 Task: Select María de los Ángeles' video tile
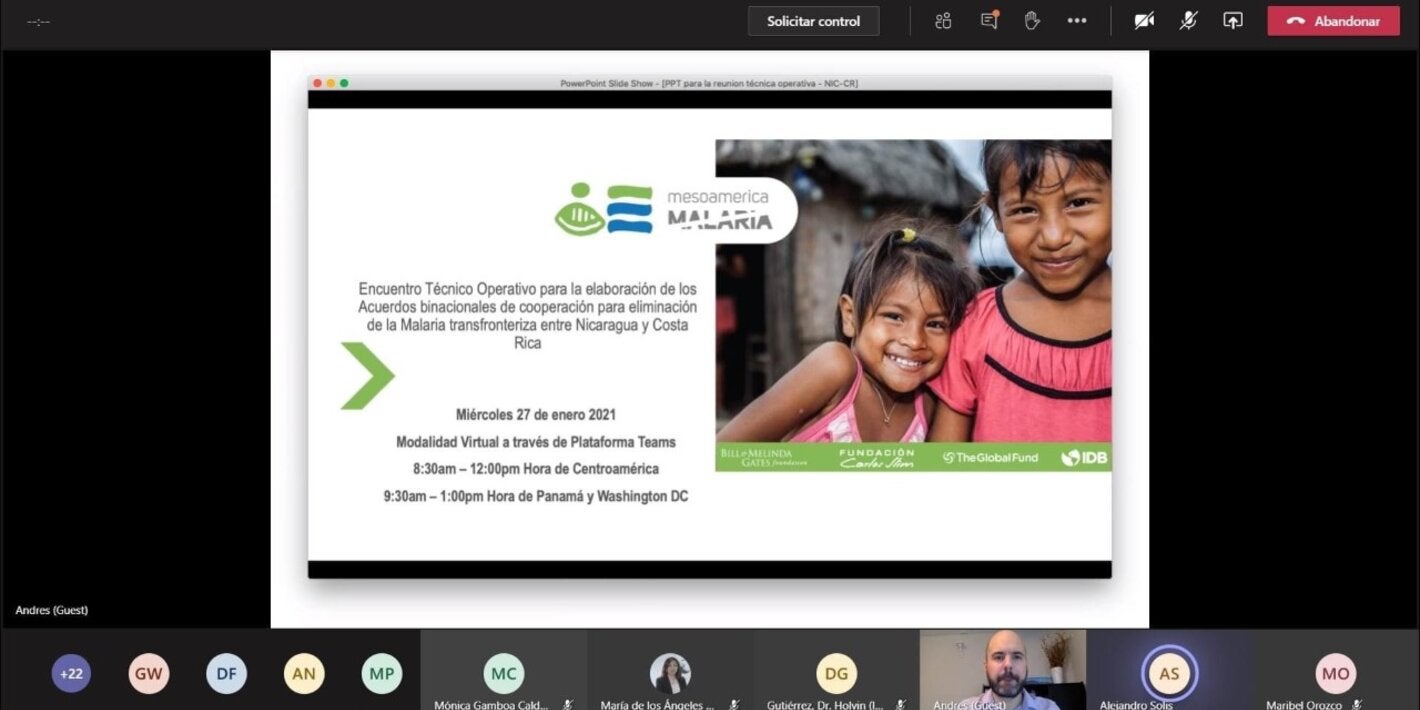[670, 673]
